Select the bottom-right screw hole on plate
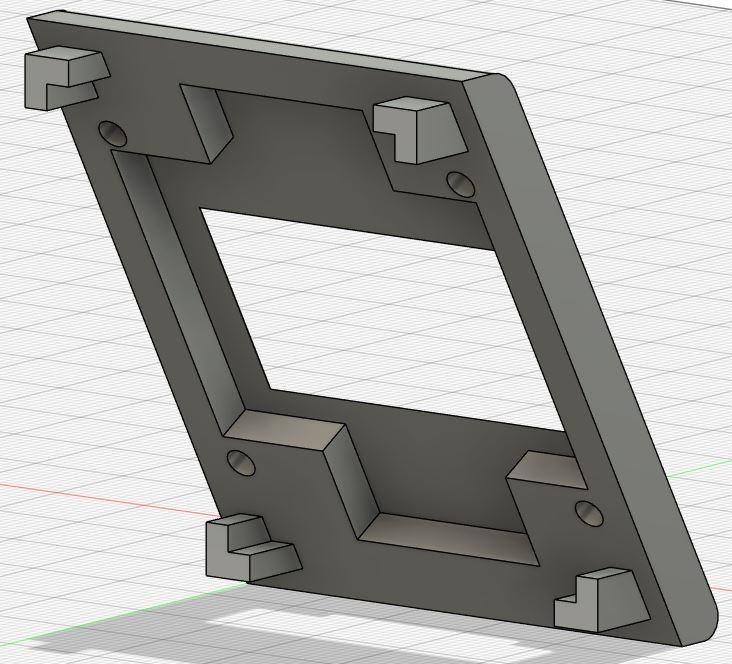 pyautogui.click(x=589, y=512)
